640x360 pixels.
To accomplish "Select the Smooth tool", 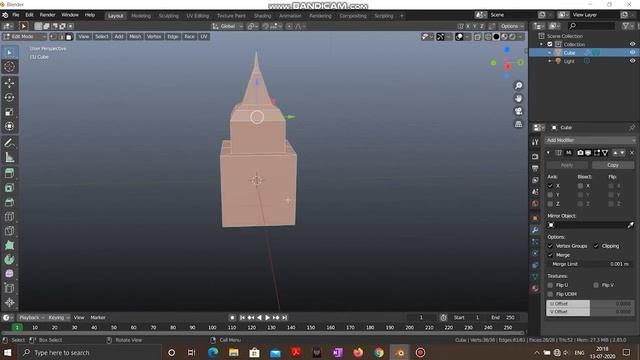I will pos(9,273).
